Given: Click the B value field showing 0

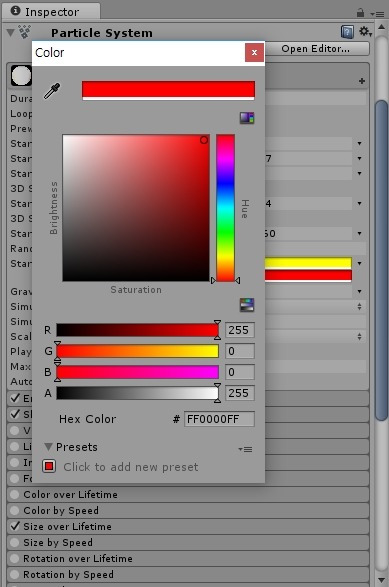Looking at the screenshot, I should click(x=240, y=372).
